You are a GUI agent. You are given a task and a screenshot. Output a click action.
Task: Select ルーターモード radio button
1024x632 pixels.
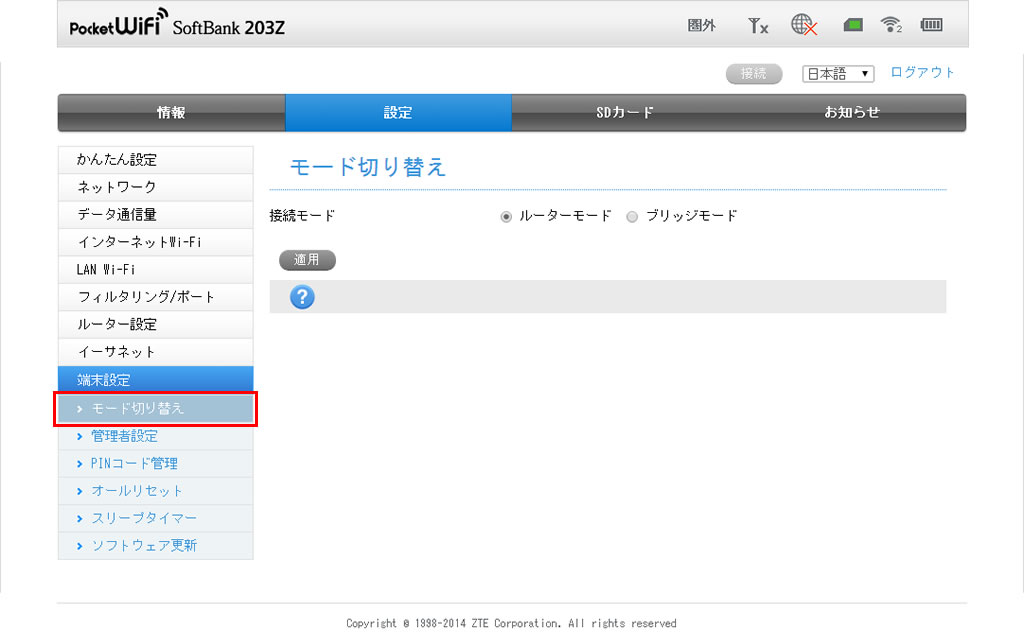pos(506,216)
